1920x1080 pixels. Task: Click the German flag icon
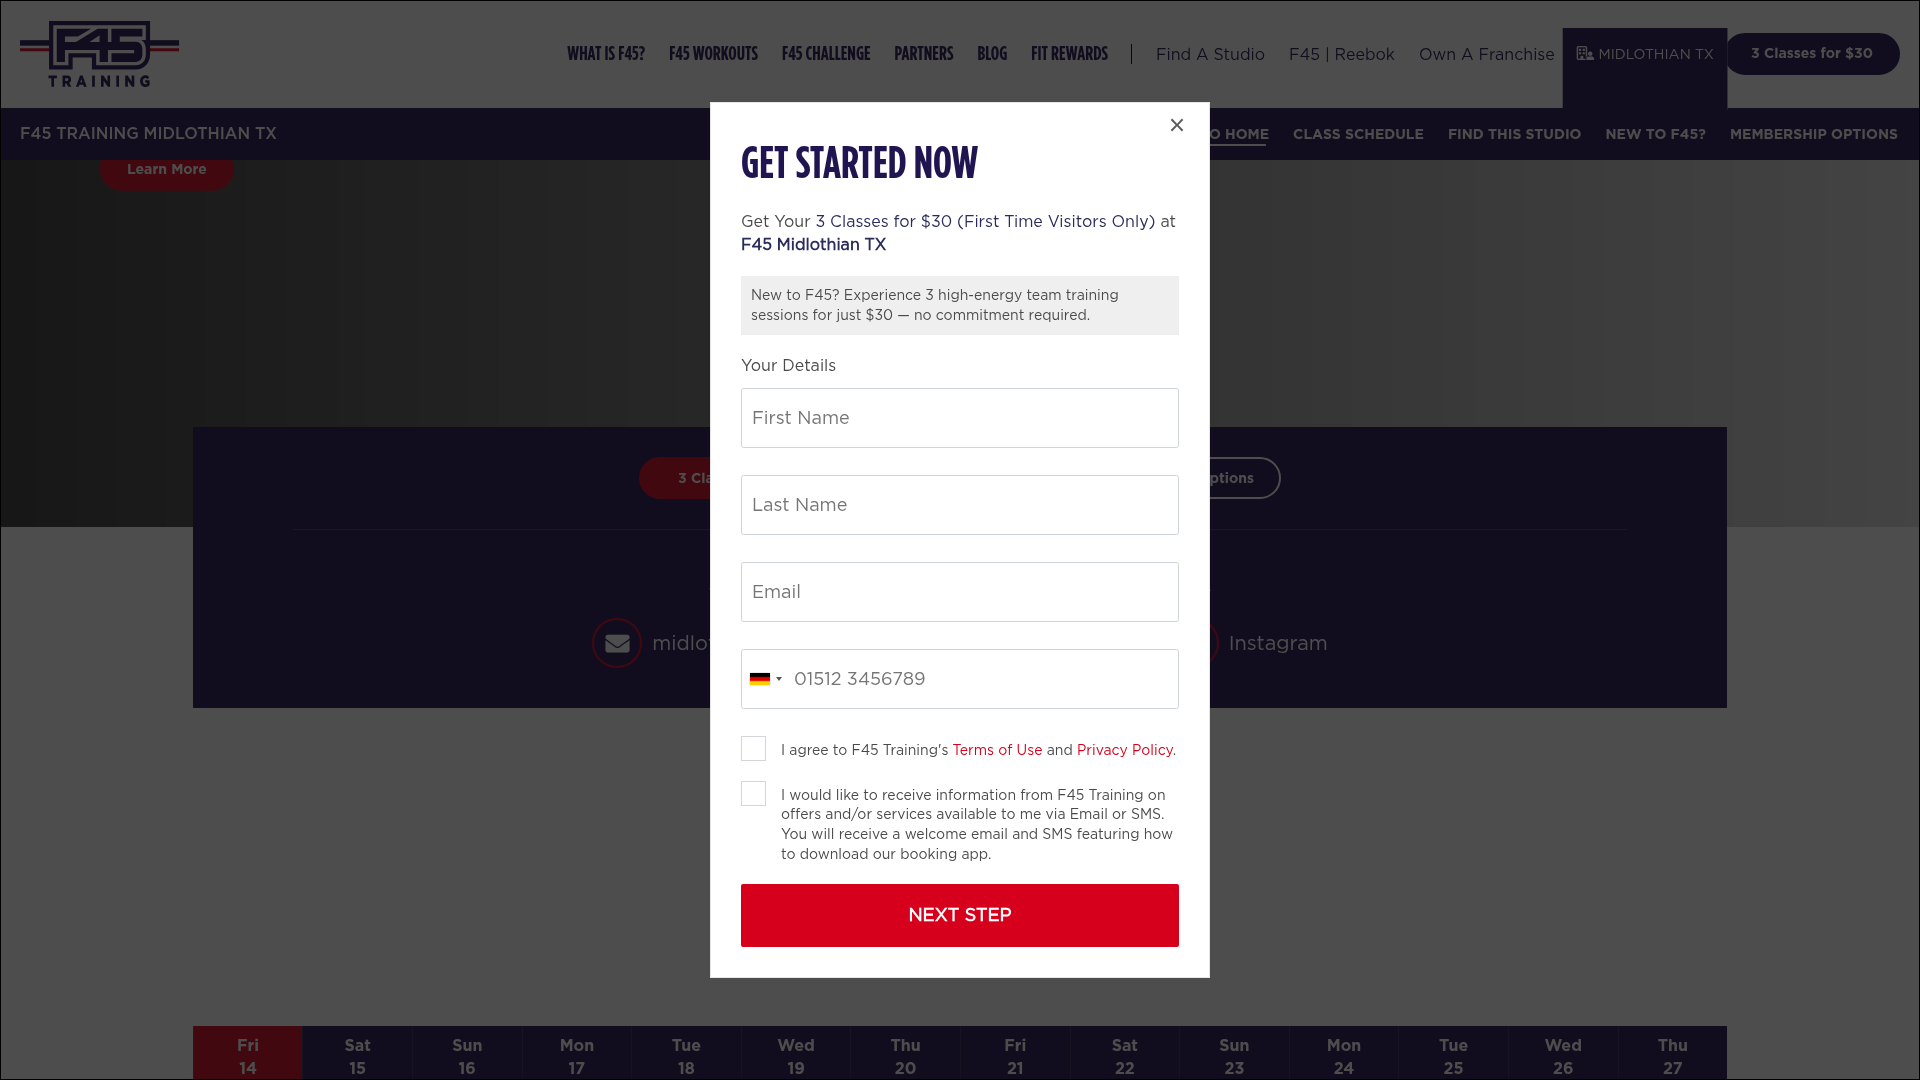(x=760, y=679)
